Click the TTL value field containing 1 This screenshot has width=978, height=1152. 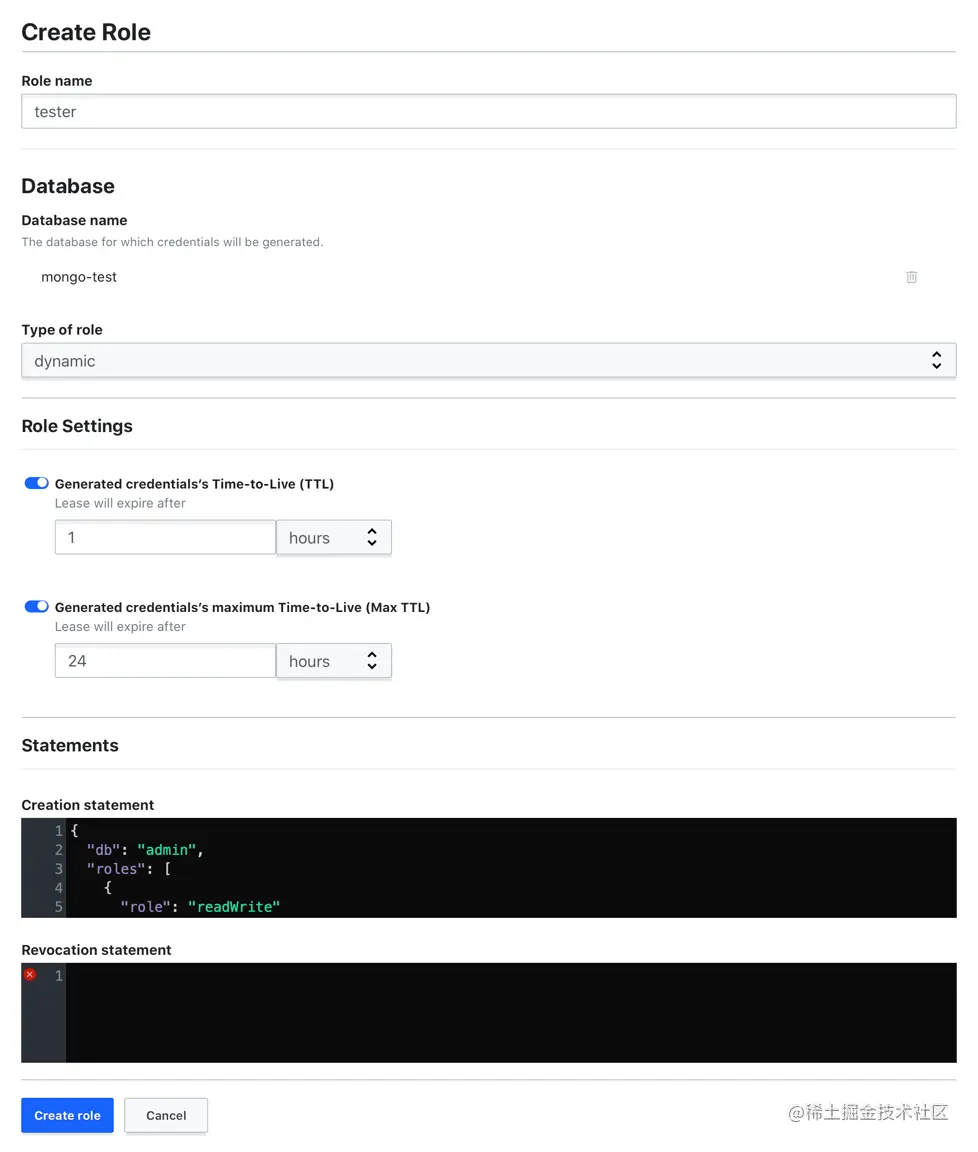pyautogui.click(x=165, y=538)
